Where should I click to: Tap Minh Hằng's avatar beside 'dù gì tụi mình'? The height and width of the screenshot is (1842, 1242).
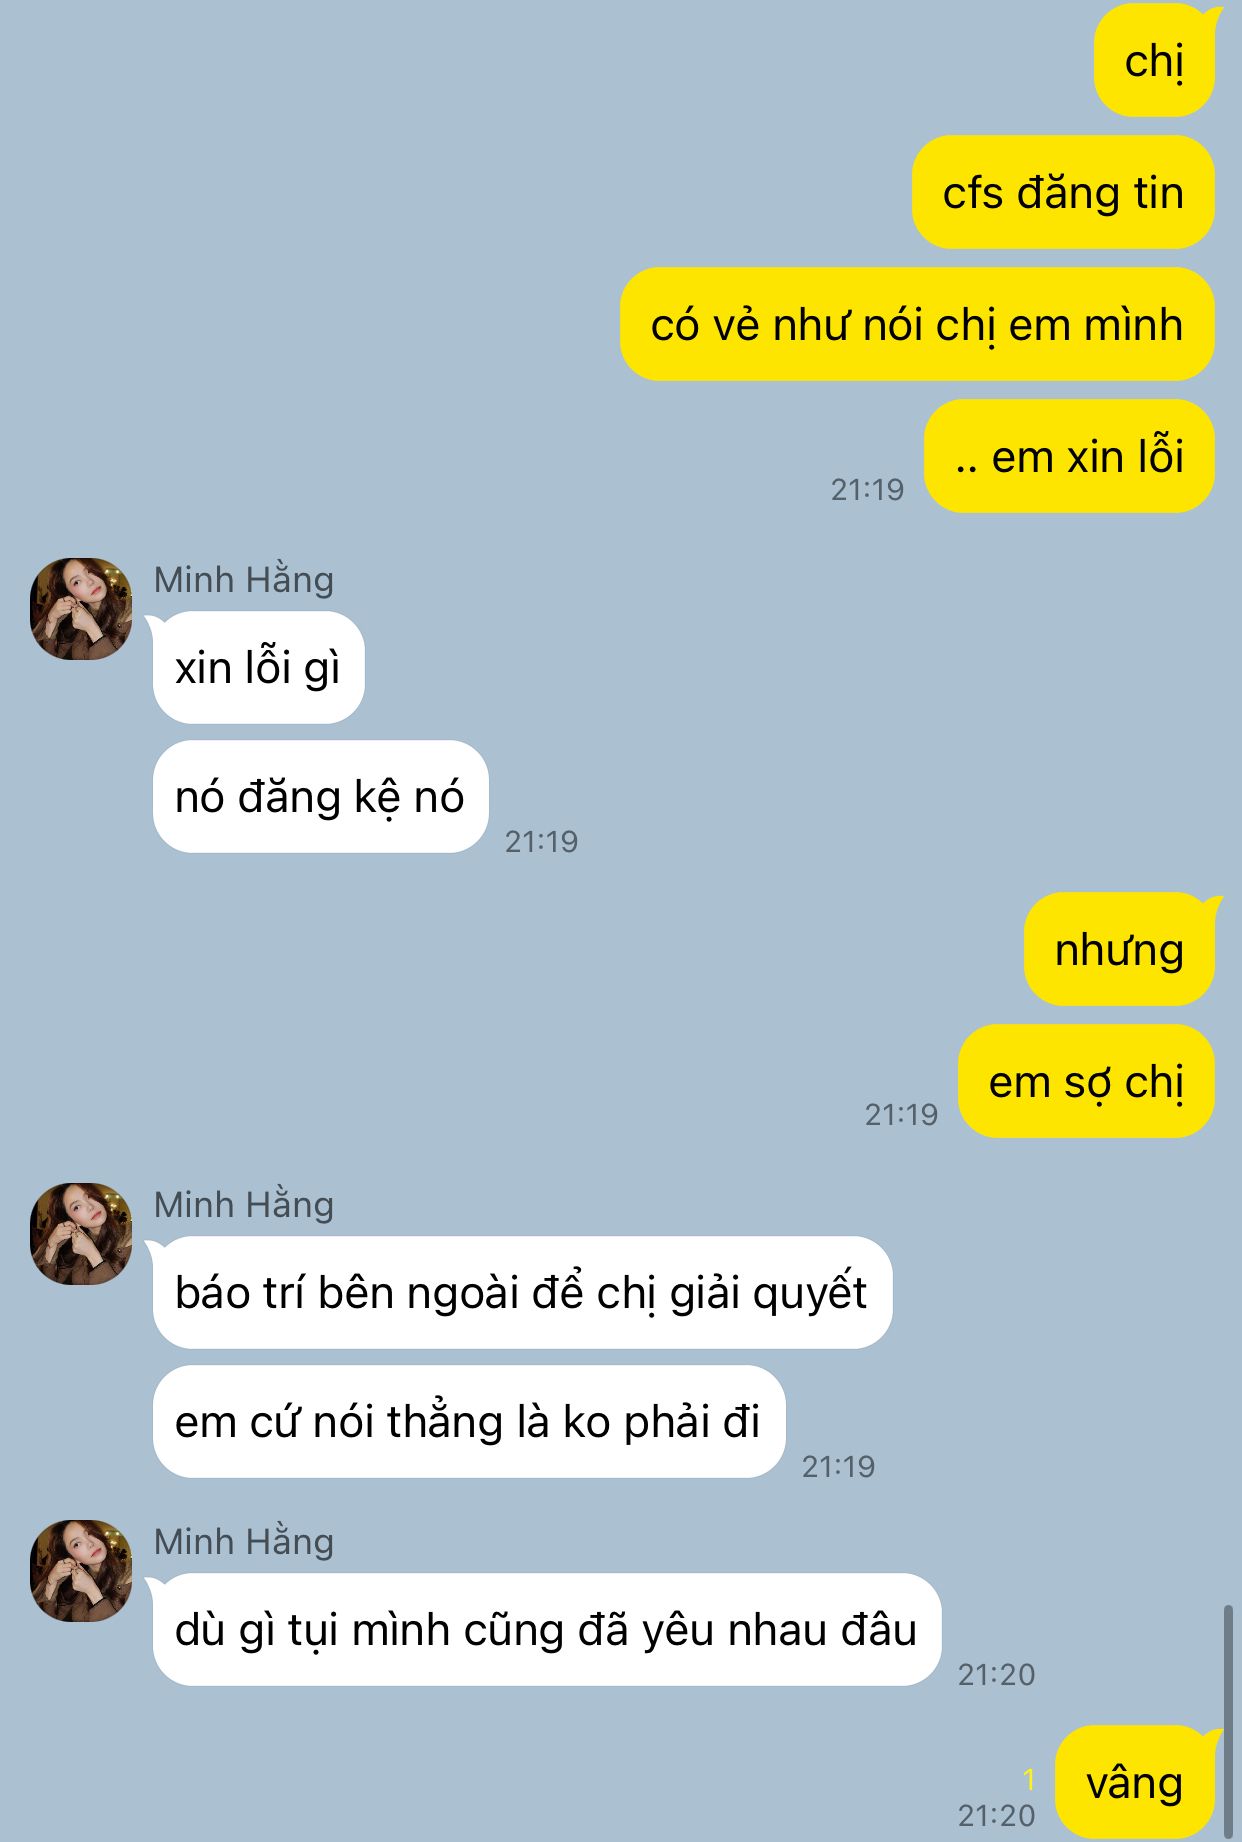click(x=81, y=1570)
